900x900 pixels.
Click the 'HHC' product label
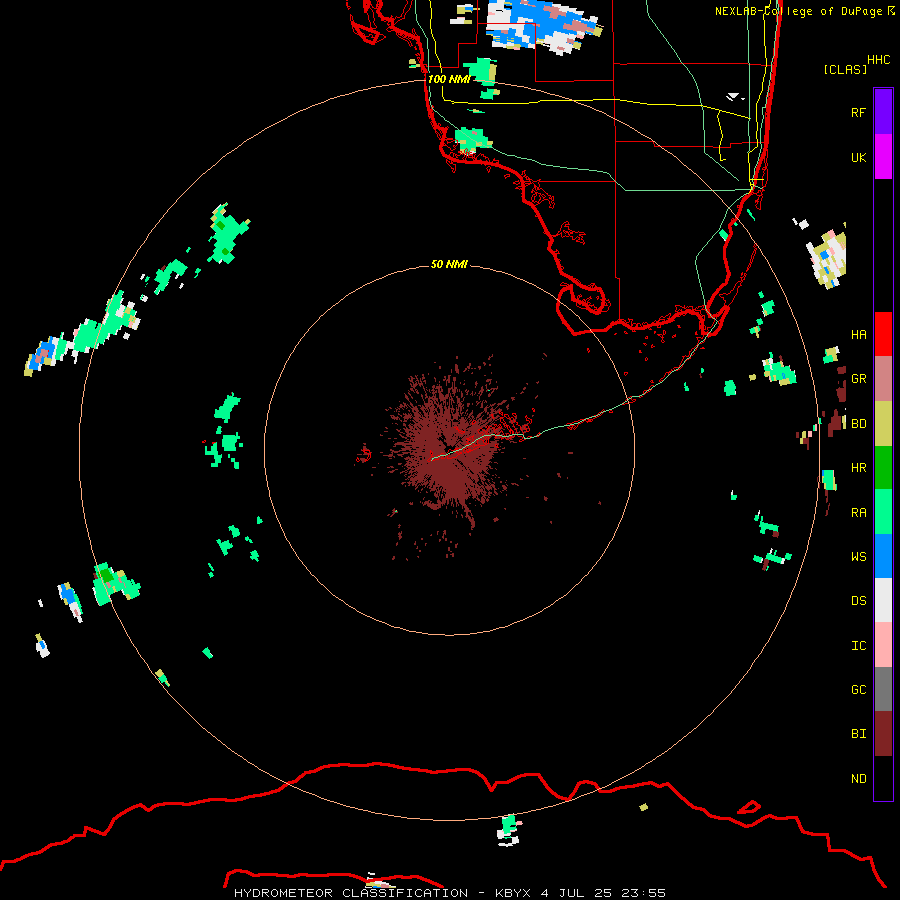tap(878, 60)
